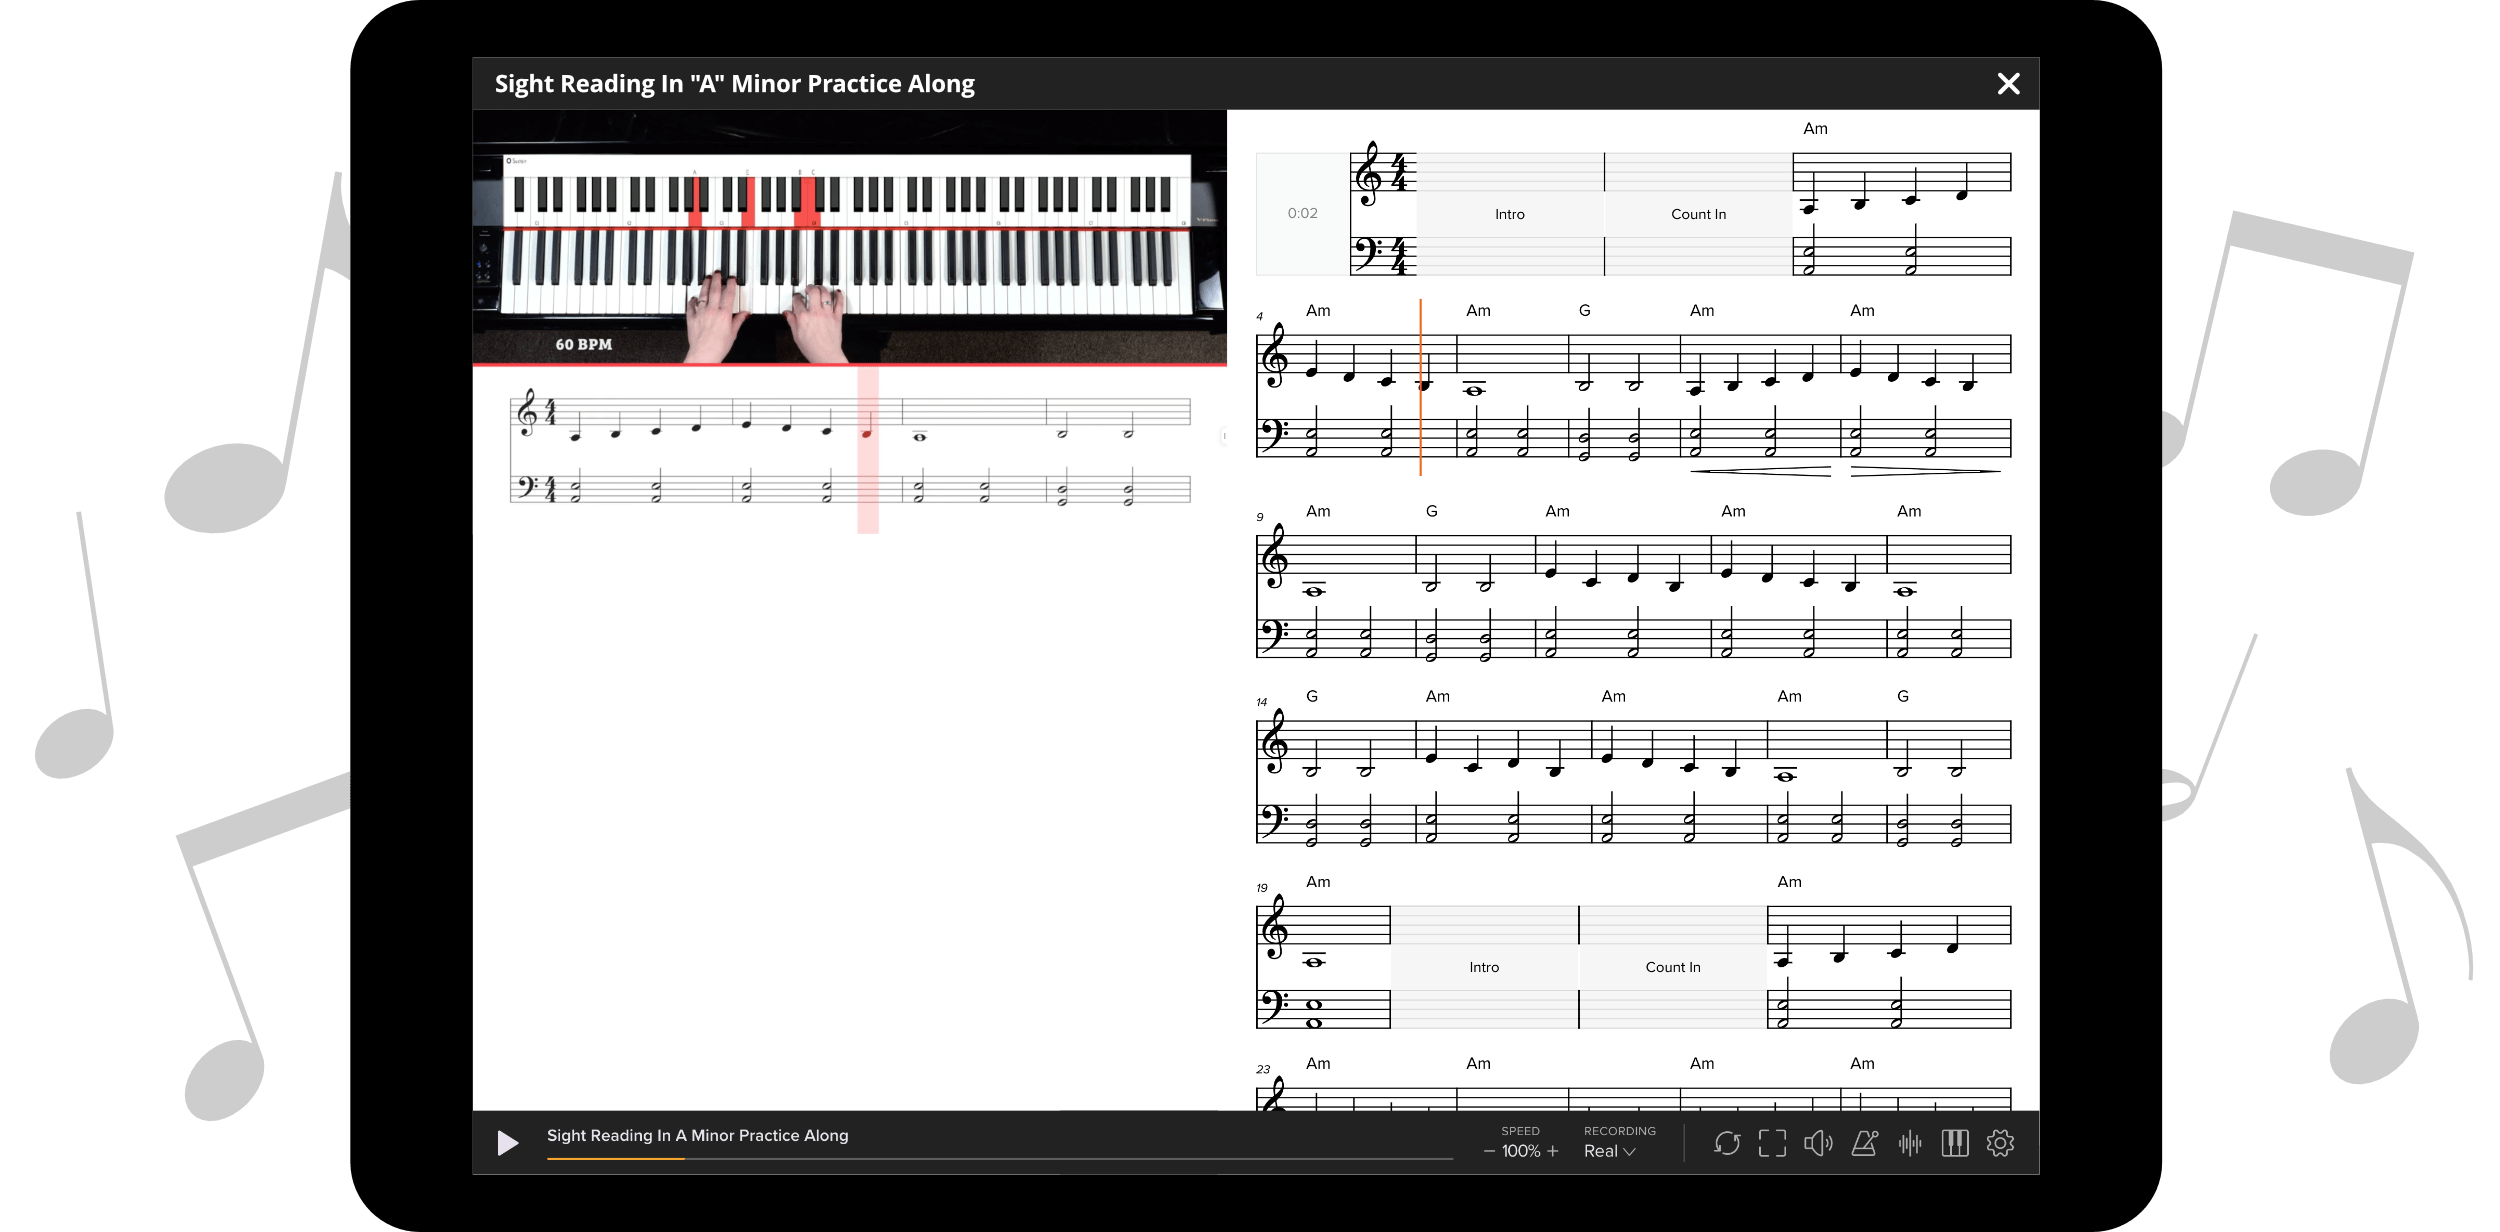This screenshot has width=2500, height=1232.
Task: Select the Count In section
Action: tap(1697, 213)
